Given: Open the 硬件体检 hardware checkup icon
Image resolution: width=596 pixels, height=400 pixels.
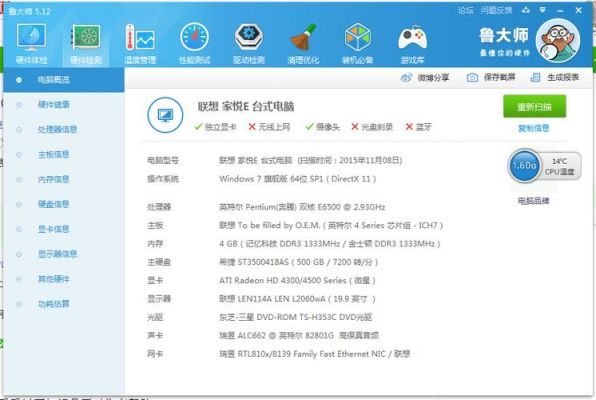Looking at the screenshot, I should tap(32, 43).
